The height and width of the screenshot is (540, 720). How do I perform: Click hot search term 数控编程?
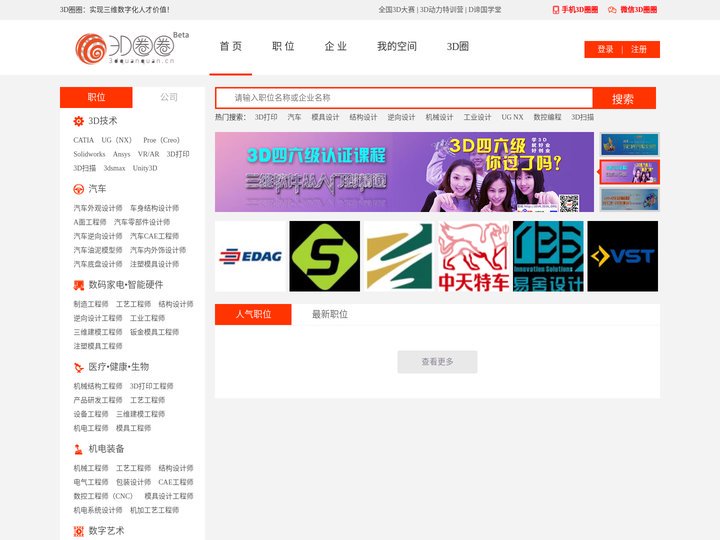click(x=547, y=117)
